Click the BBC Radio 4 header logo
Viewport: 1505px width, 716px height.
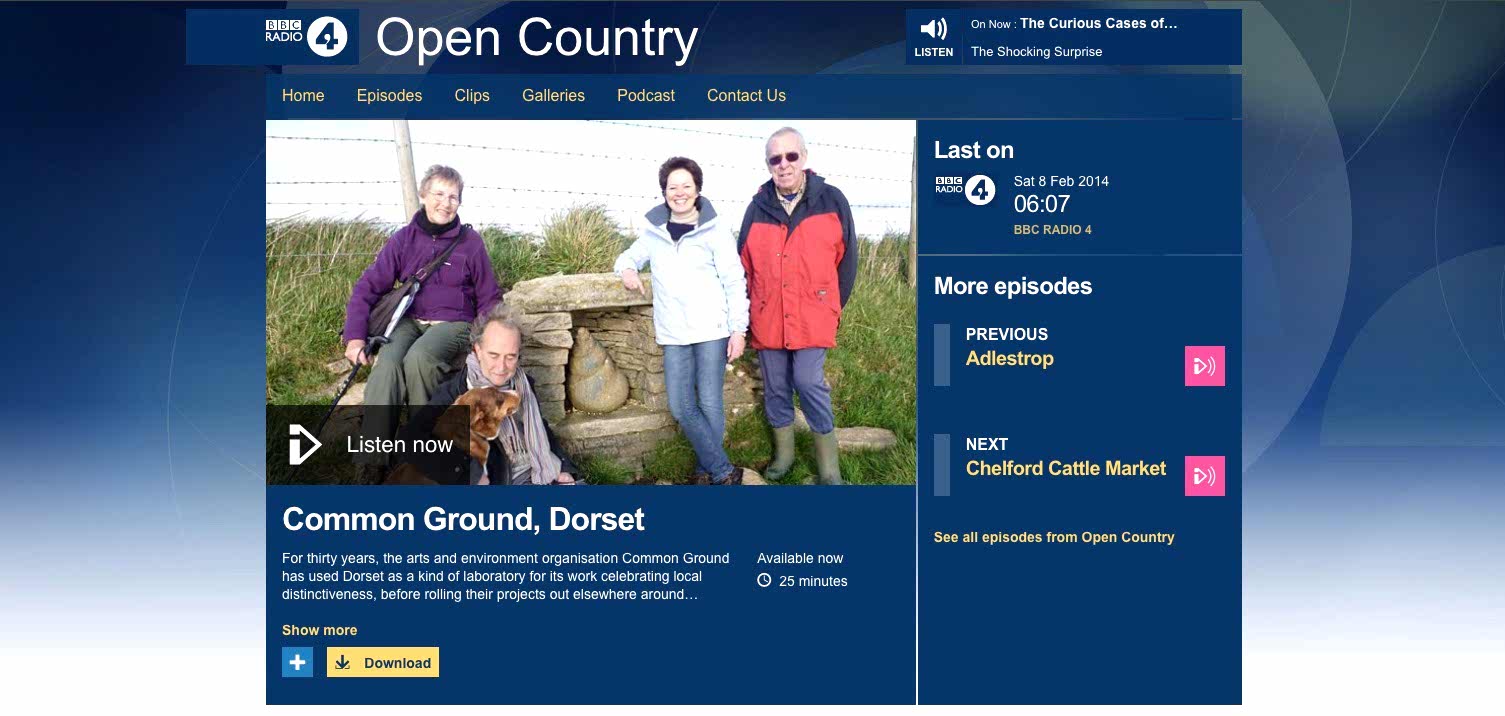pyautogui.click(x=306, y=37)
